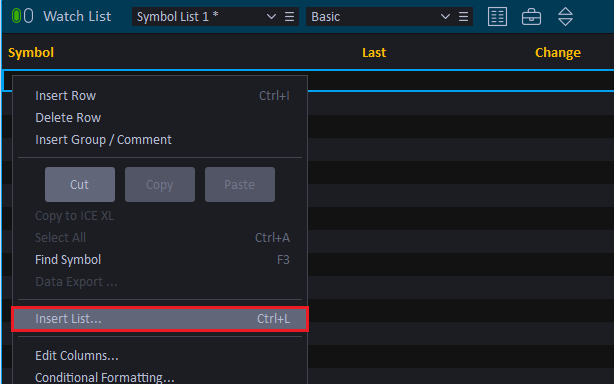
Task: Select highlighted Insert List... menu item
Action: (160, 319)
